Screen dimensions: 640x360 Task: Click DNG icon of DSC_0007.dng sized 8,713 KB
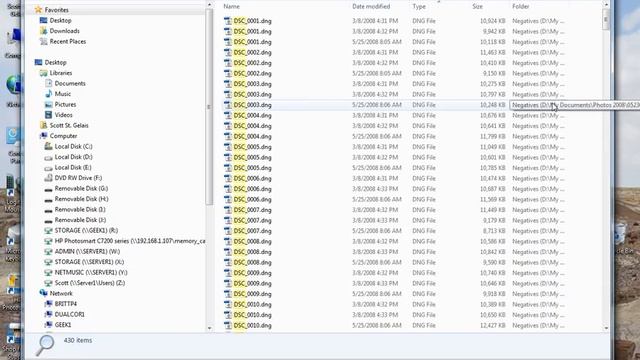[228, 231]
